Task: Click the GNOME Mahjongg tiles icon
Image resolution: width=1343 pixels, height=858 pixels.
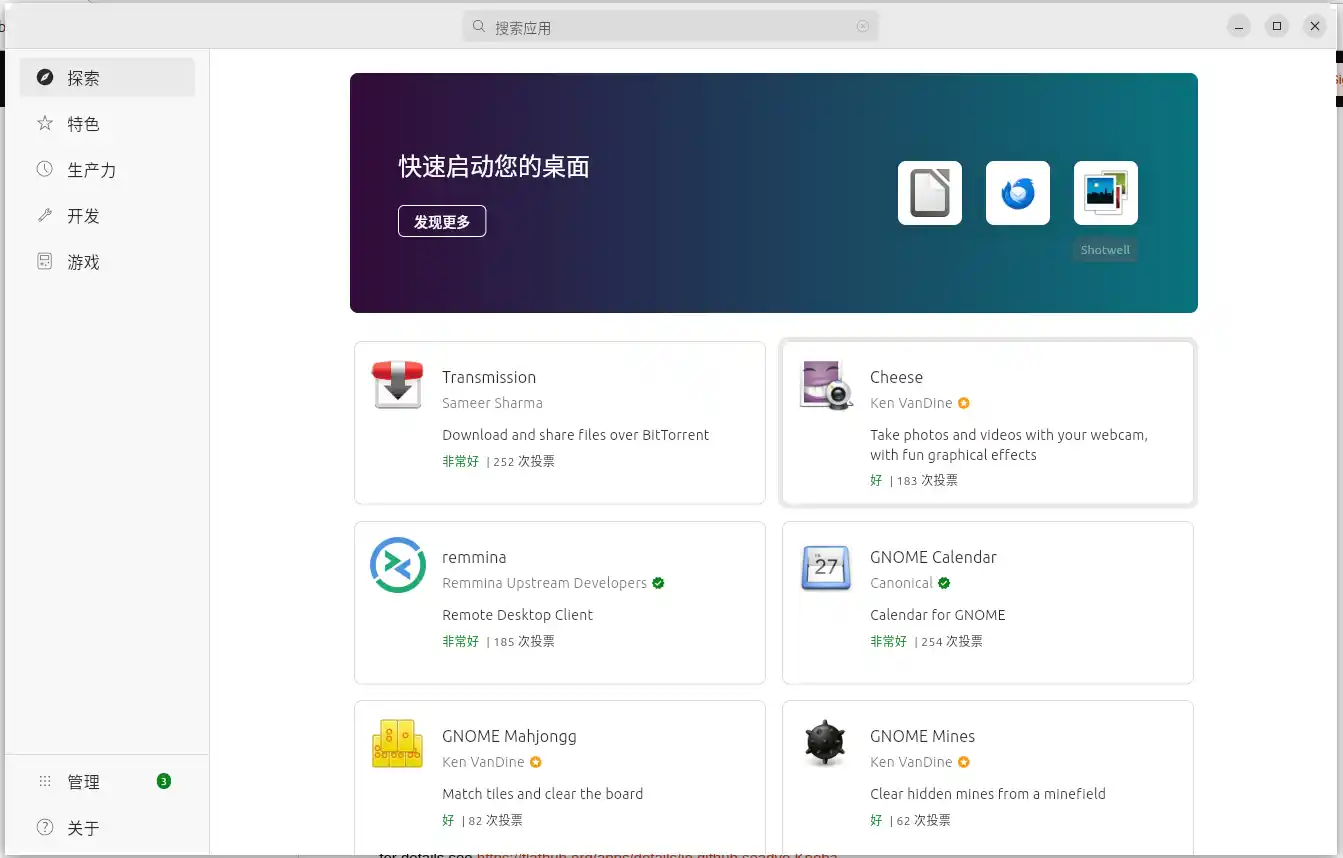Action: [397, 744]
